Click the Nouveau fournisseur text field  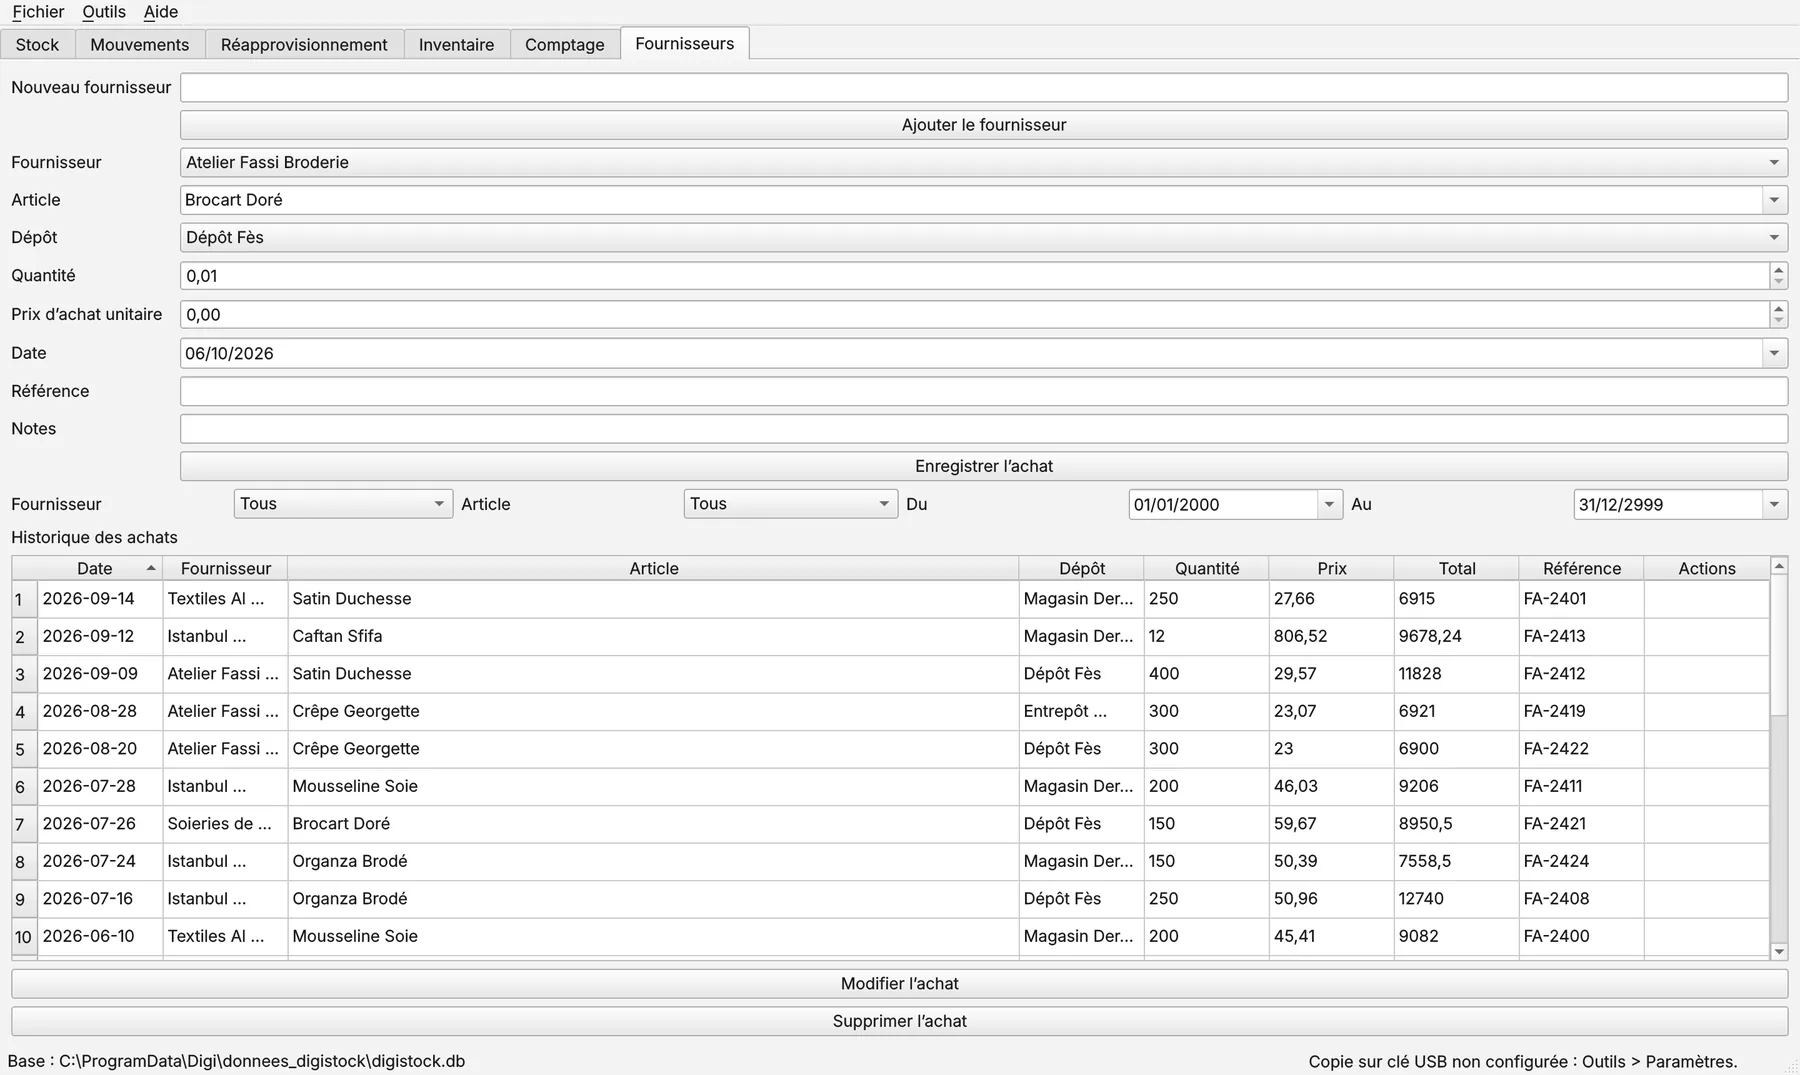coord(984,88)
